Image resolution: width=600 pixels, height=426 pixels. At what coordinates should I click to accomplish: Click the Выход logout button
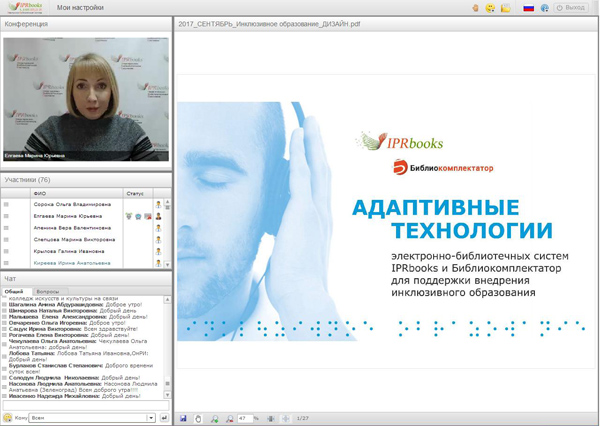(x=571, y=8)
